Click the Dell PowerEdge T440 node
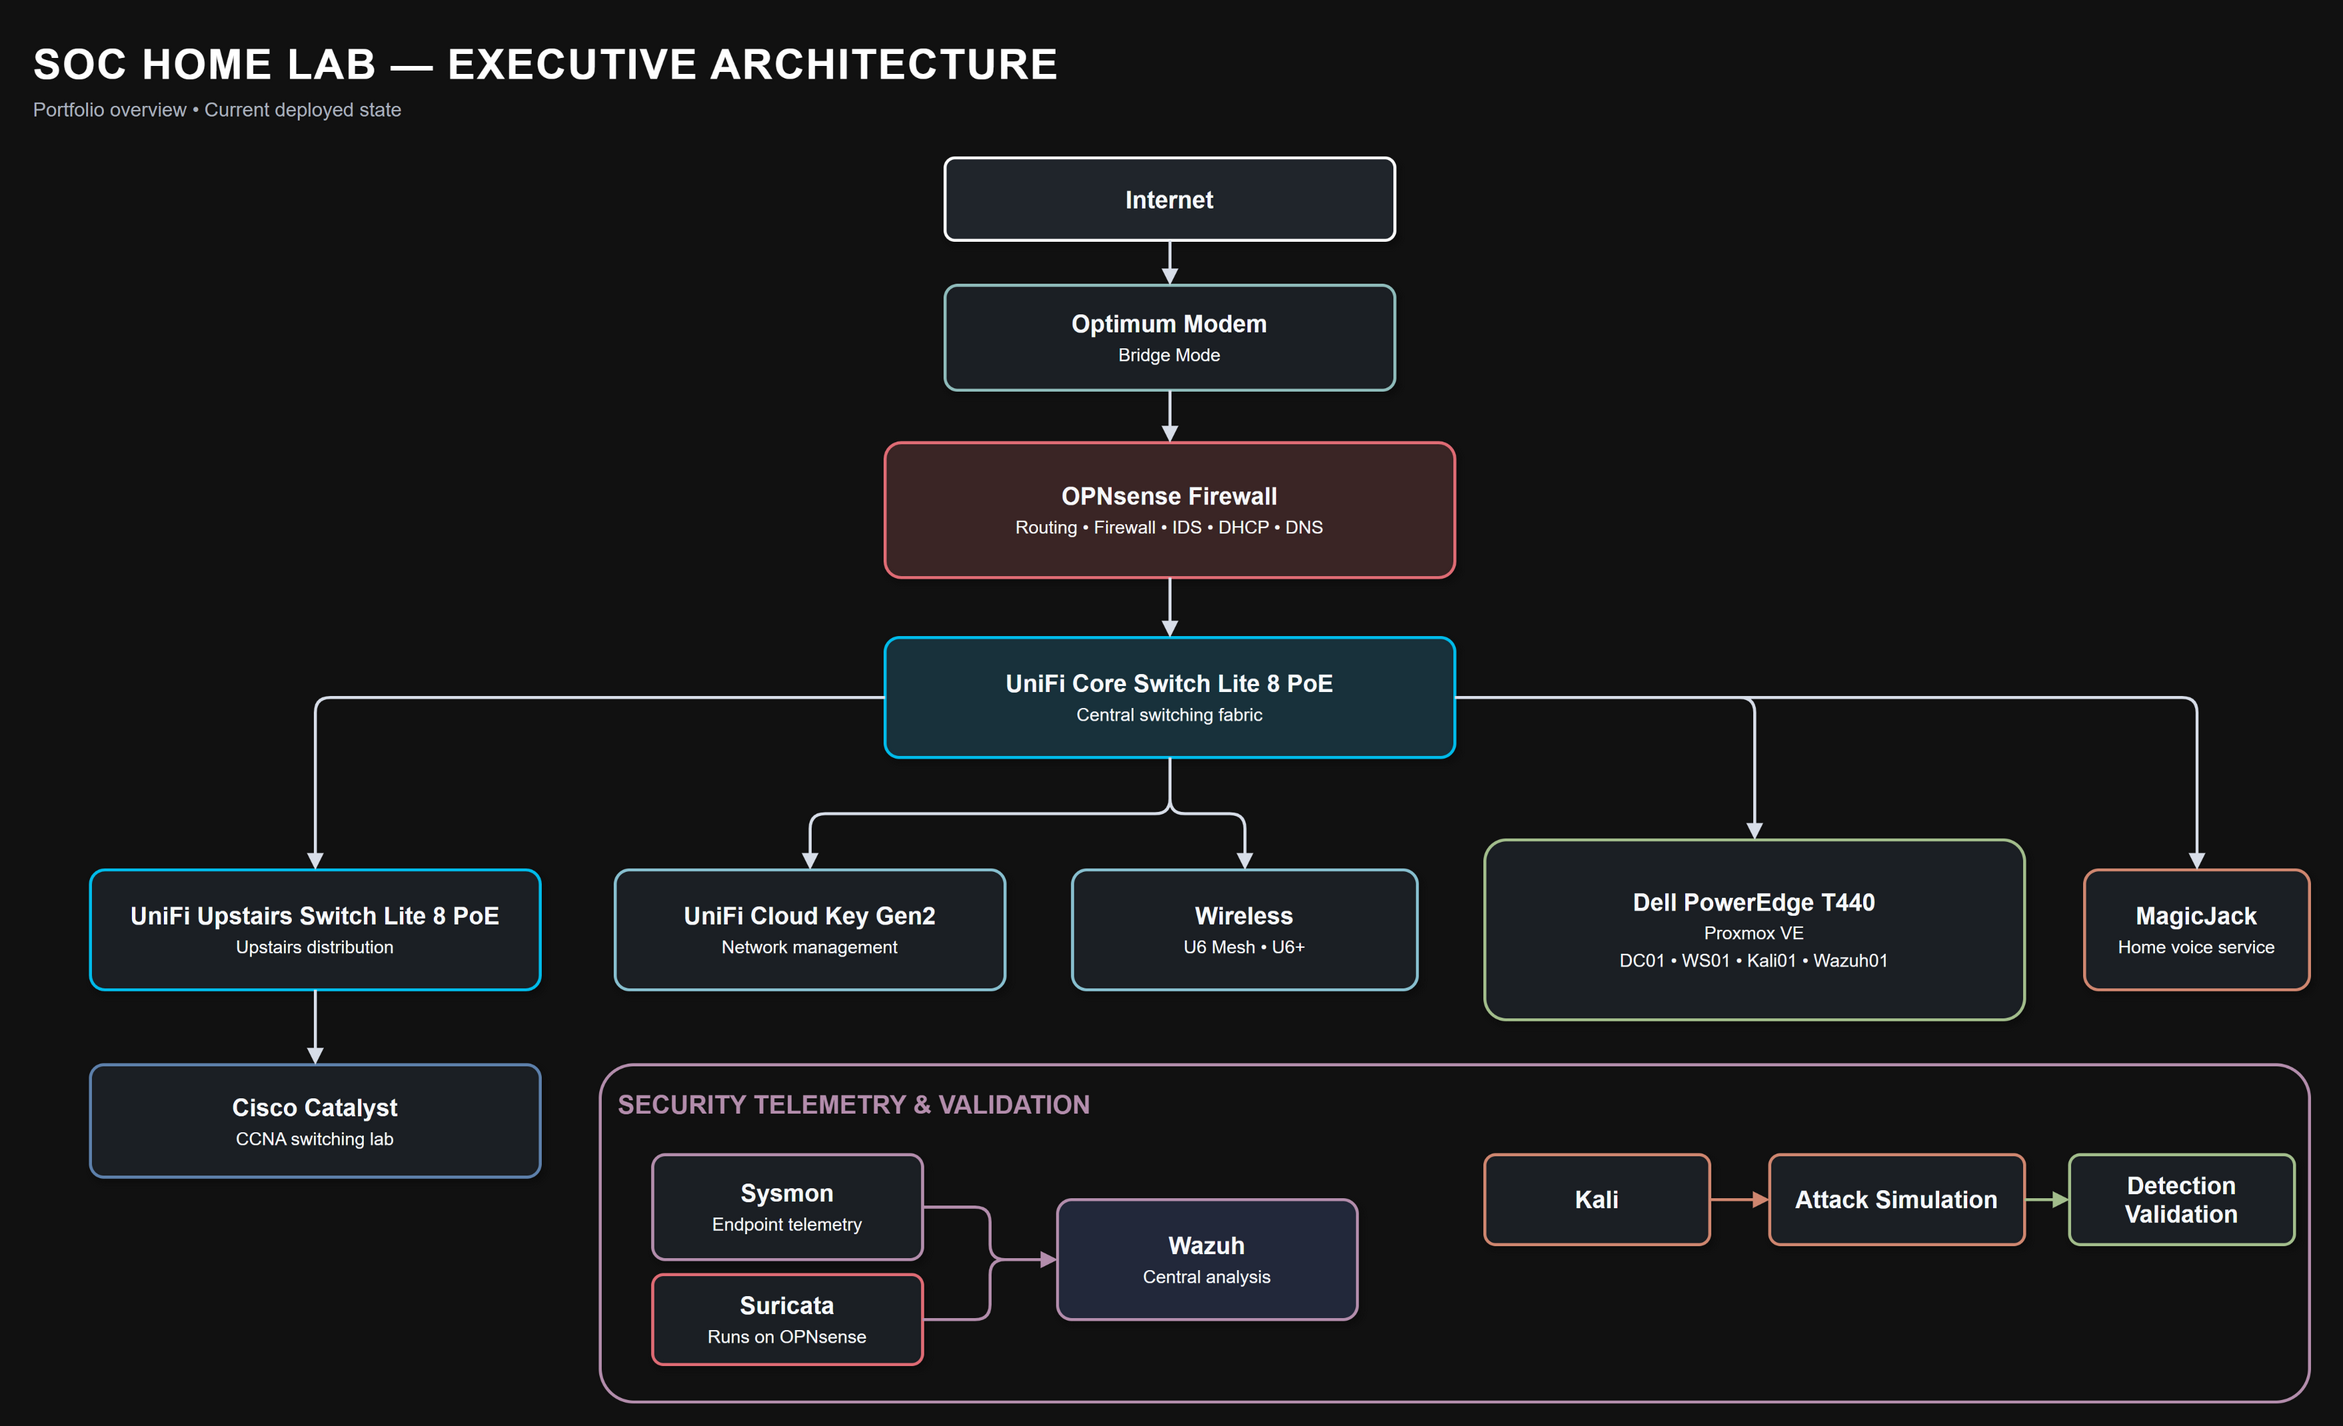 (x=1754, y=930)
